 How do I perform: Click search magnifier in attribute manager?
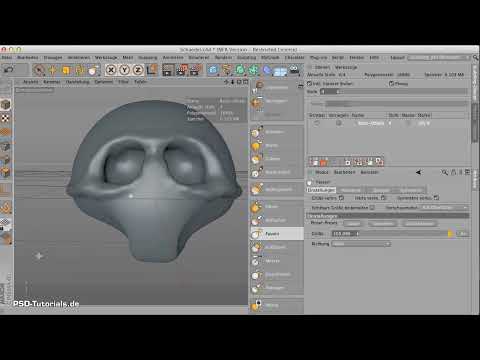tap(444, 172)
